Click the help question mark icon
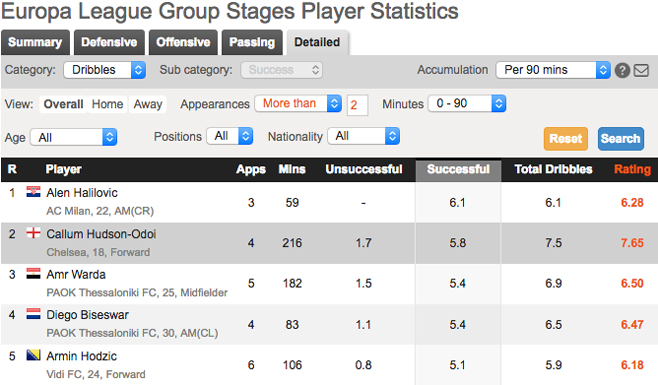Screen dimensions: 658x385 tap(622, 70)
